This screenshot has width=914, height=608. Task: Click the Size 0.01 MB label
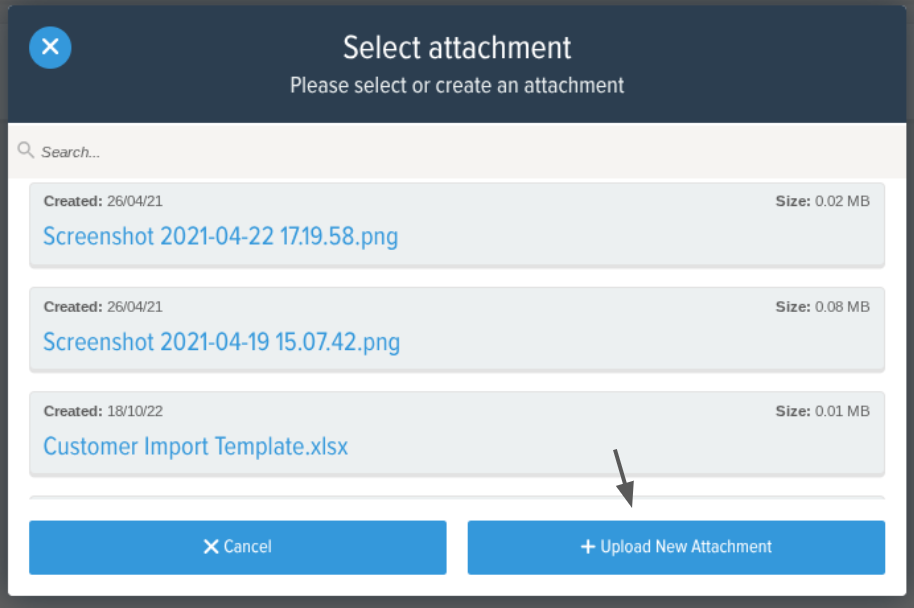tap(822, 411)
